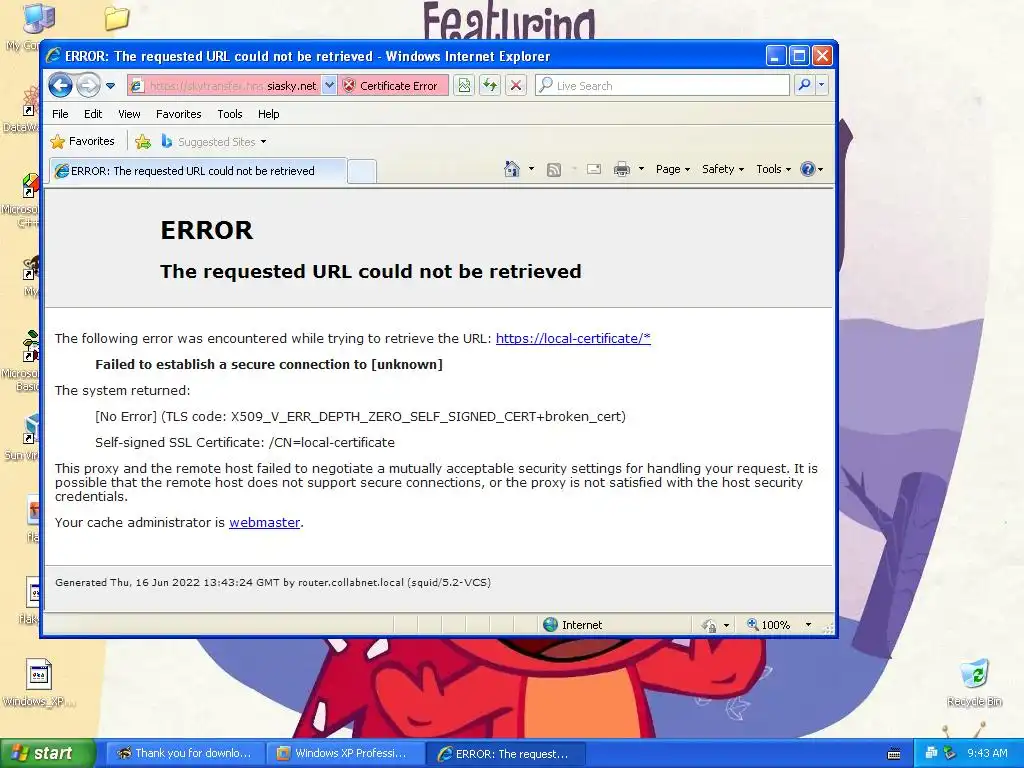Click the X509 TLS code error text

tap(360, 417)
